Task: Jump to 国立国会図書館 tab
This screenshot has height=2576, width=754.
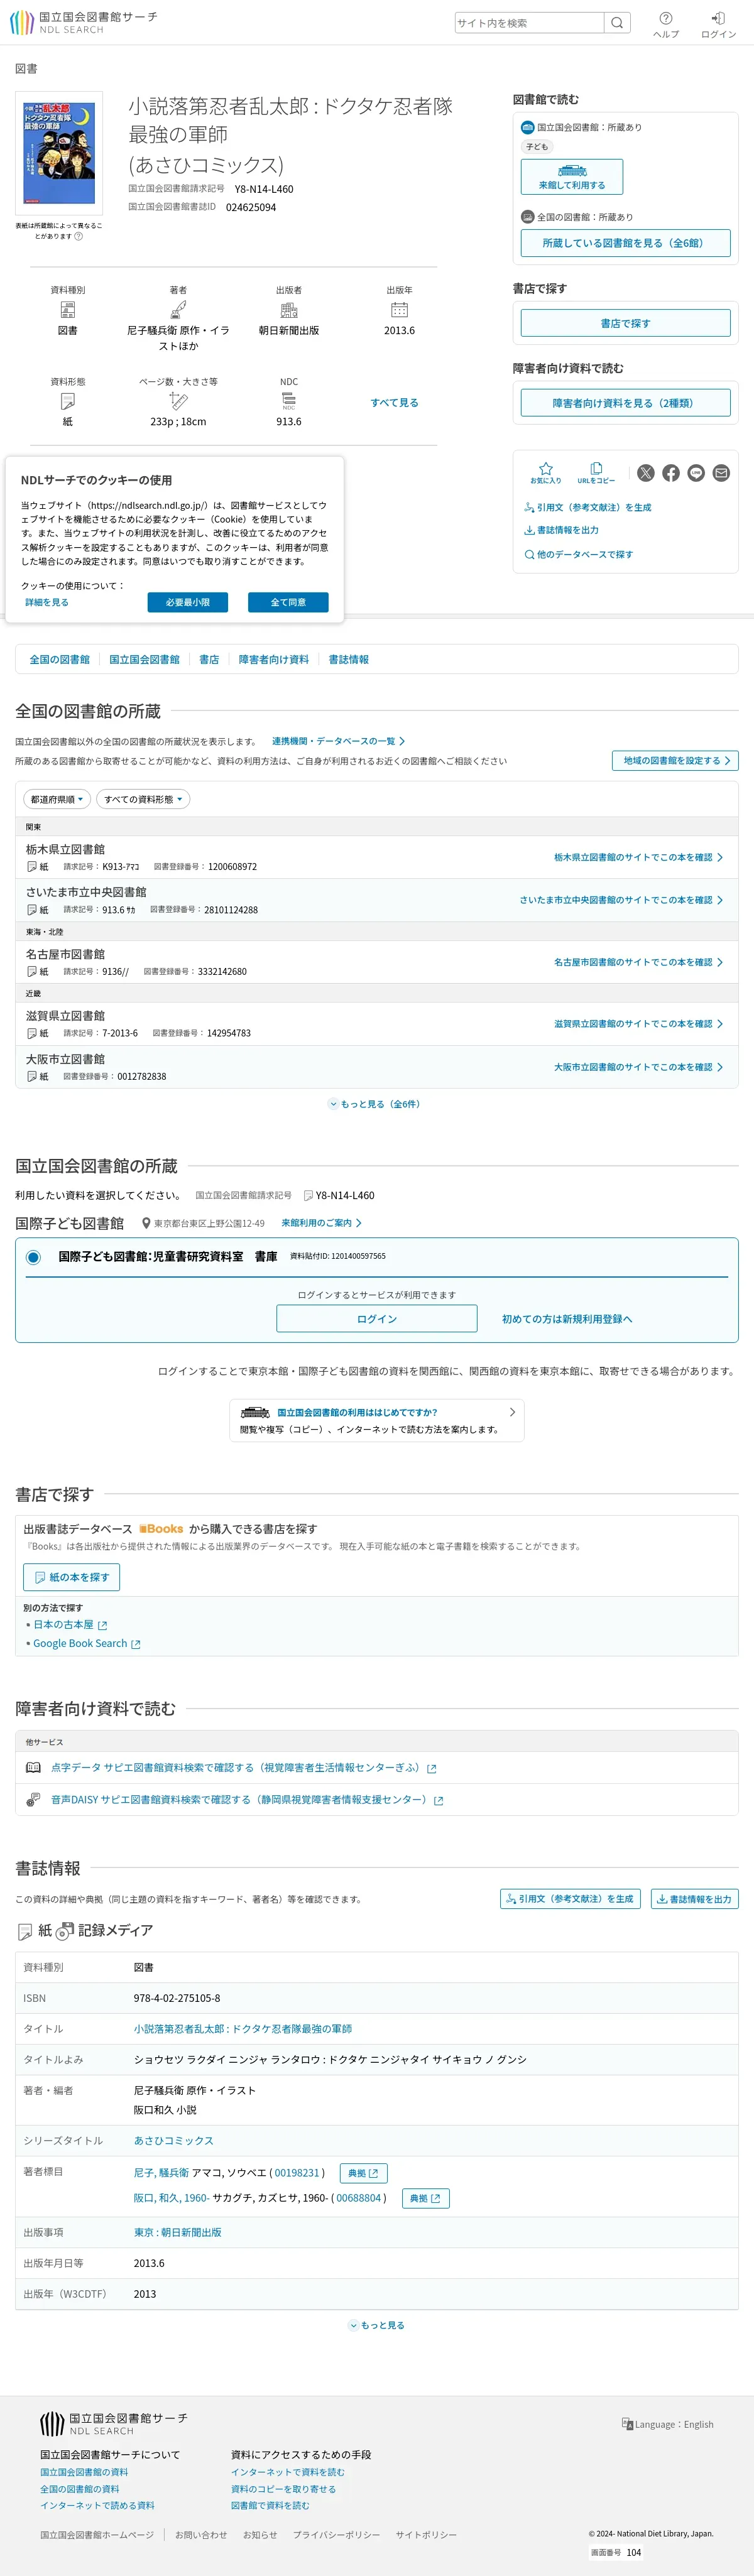Action: click(x=145, y=659)
